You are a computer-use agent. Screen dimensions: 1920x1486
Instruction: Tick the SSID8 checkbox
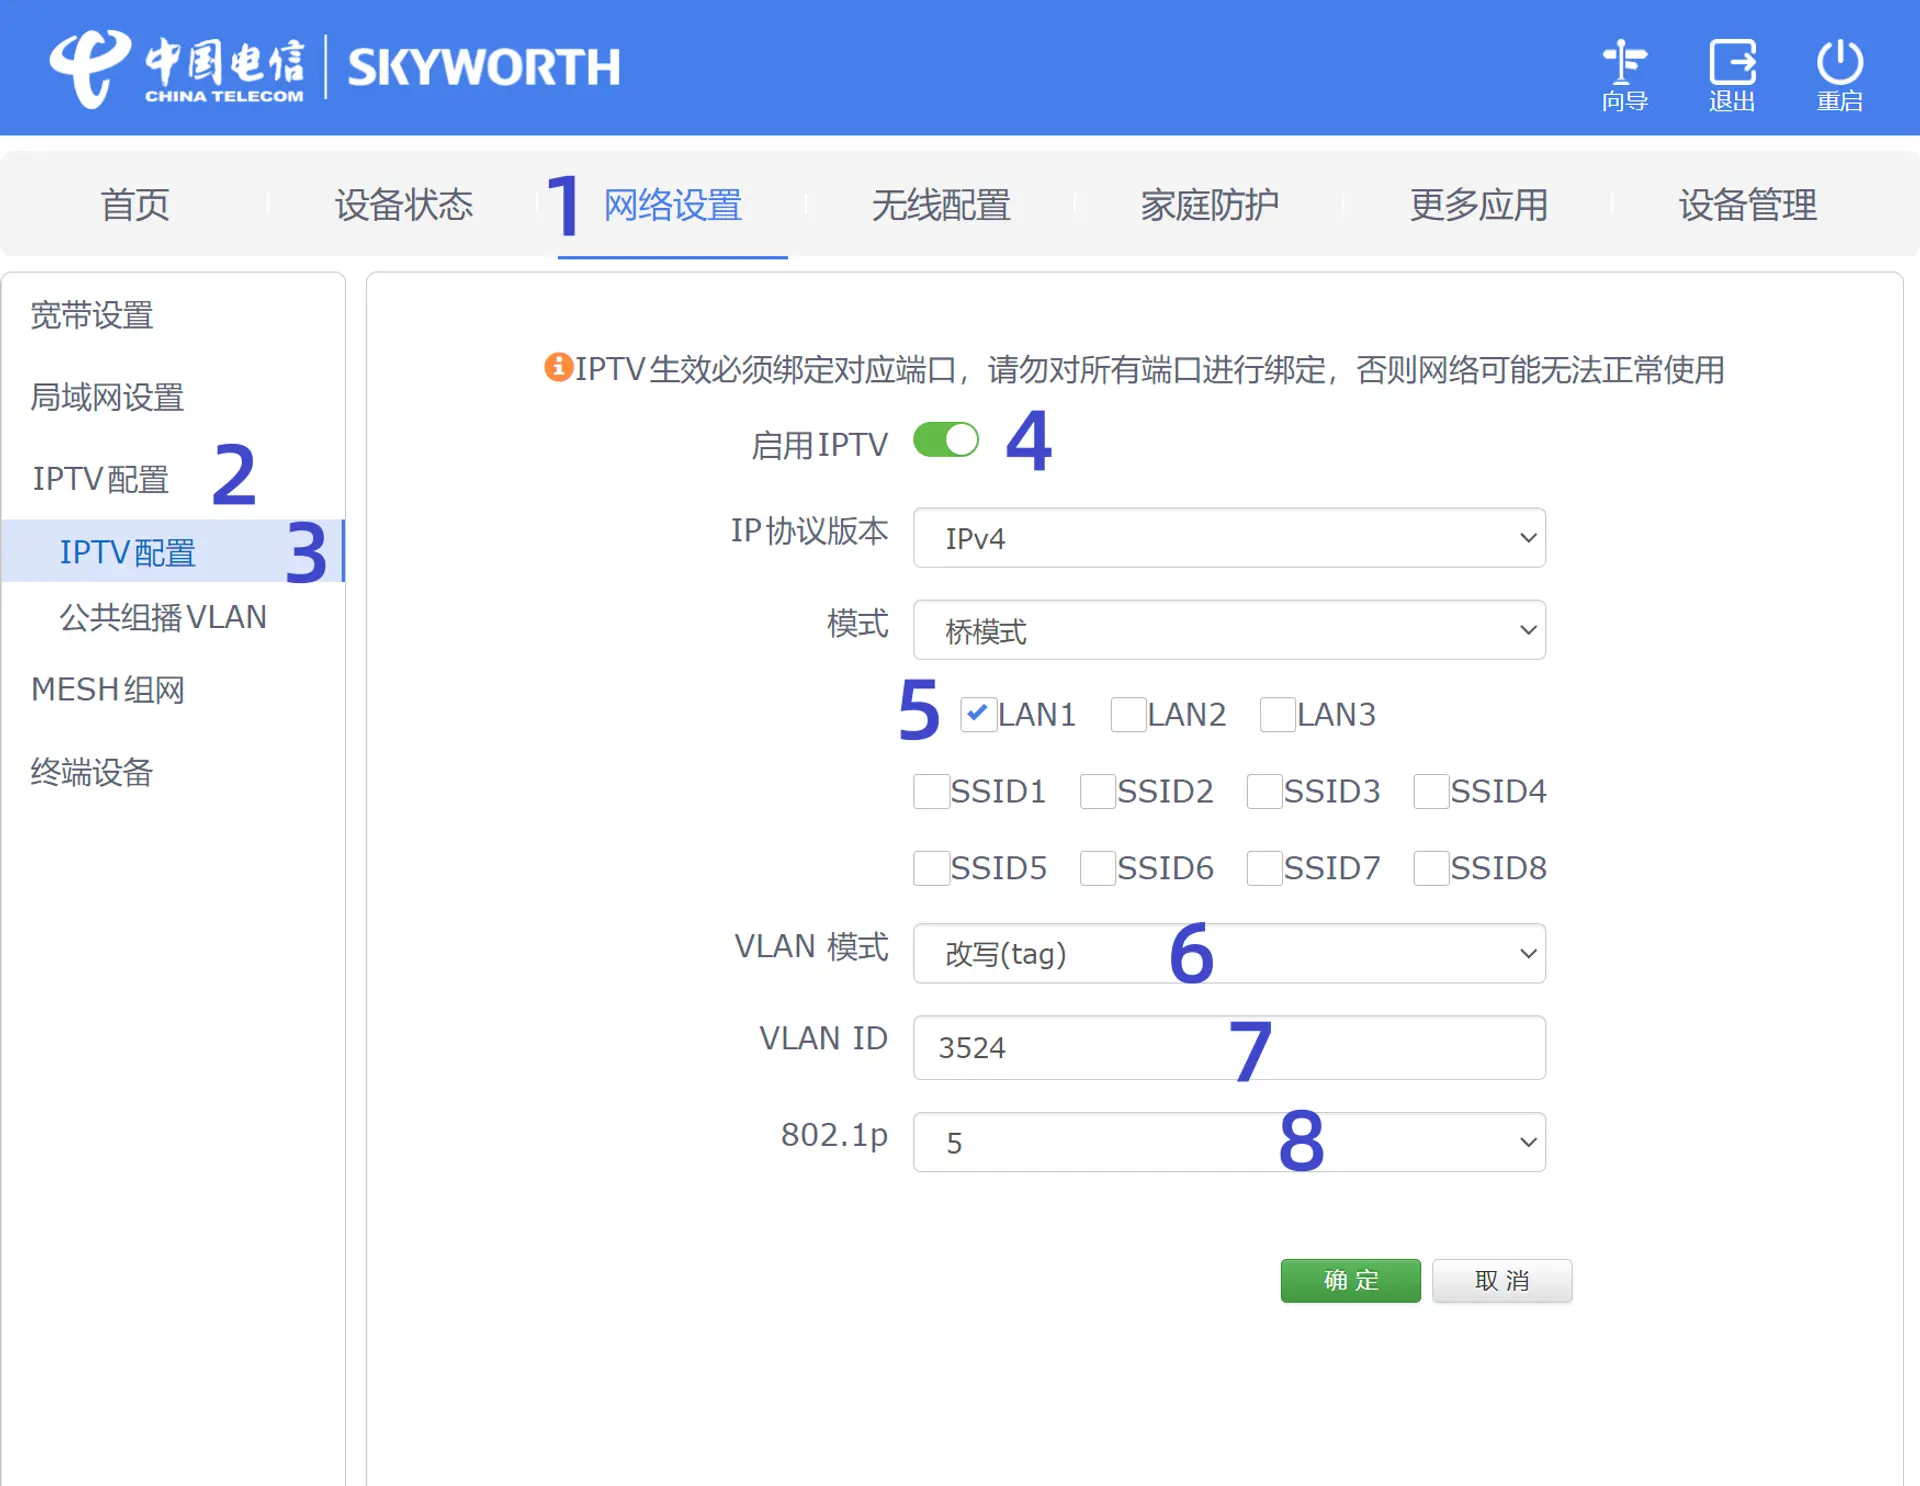pos(1431,868)
